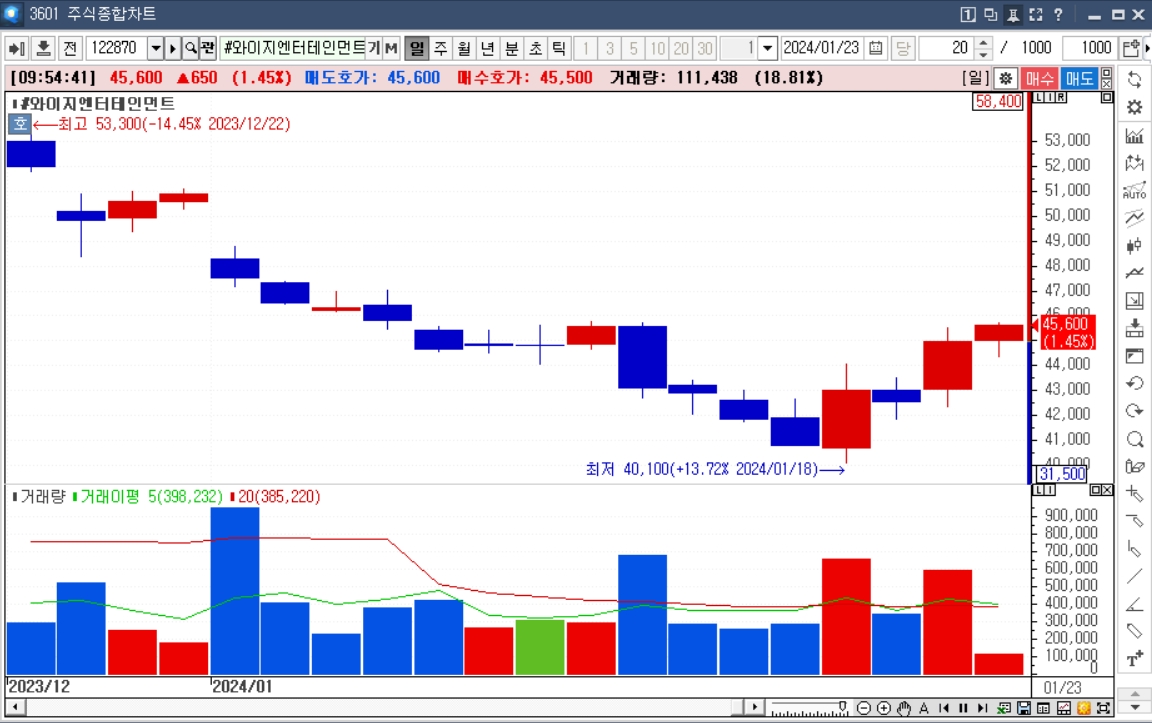Open the stock code 122870 dropdown
Viewport: 1152px width, 723px height.
pyautogui.click(x=156, y=48)
